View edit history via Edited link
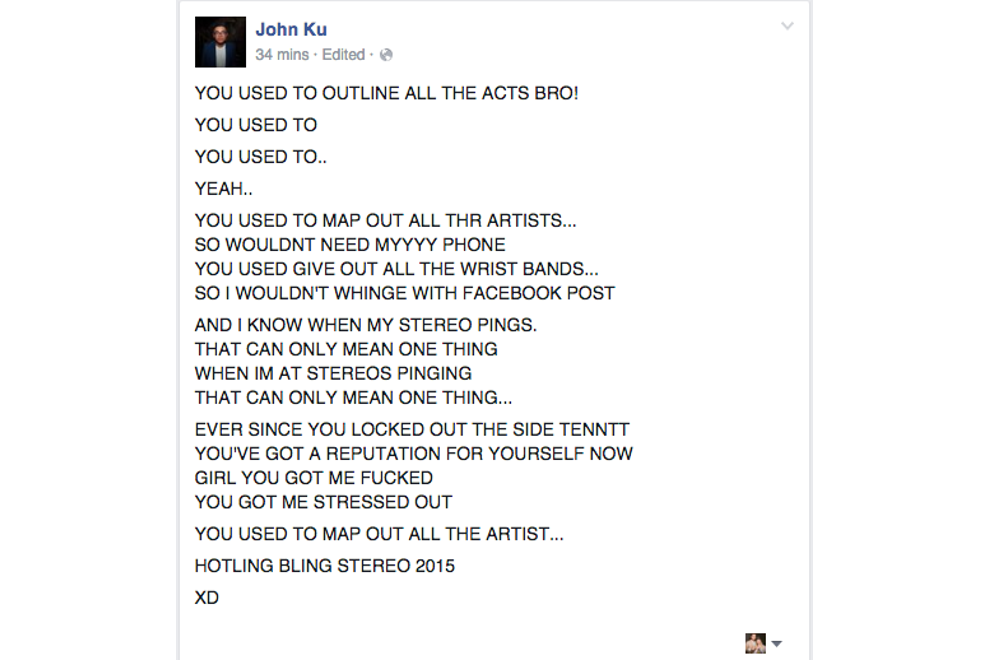Screen dimensions: 990x660 coord(343,55)
